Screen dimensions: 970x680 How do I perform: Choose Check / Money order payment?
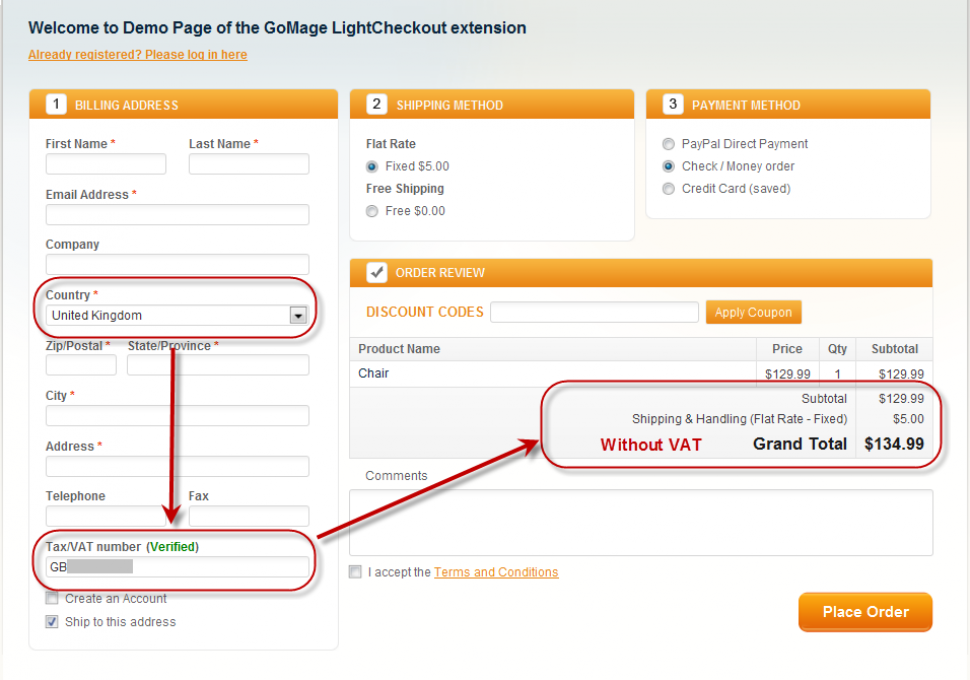(668, 167)
